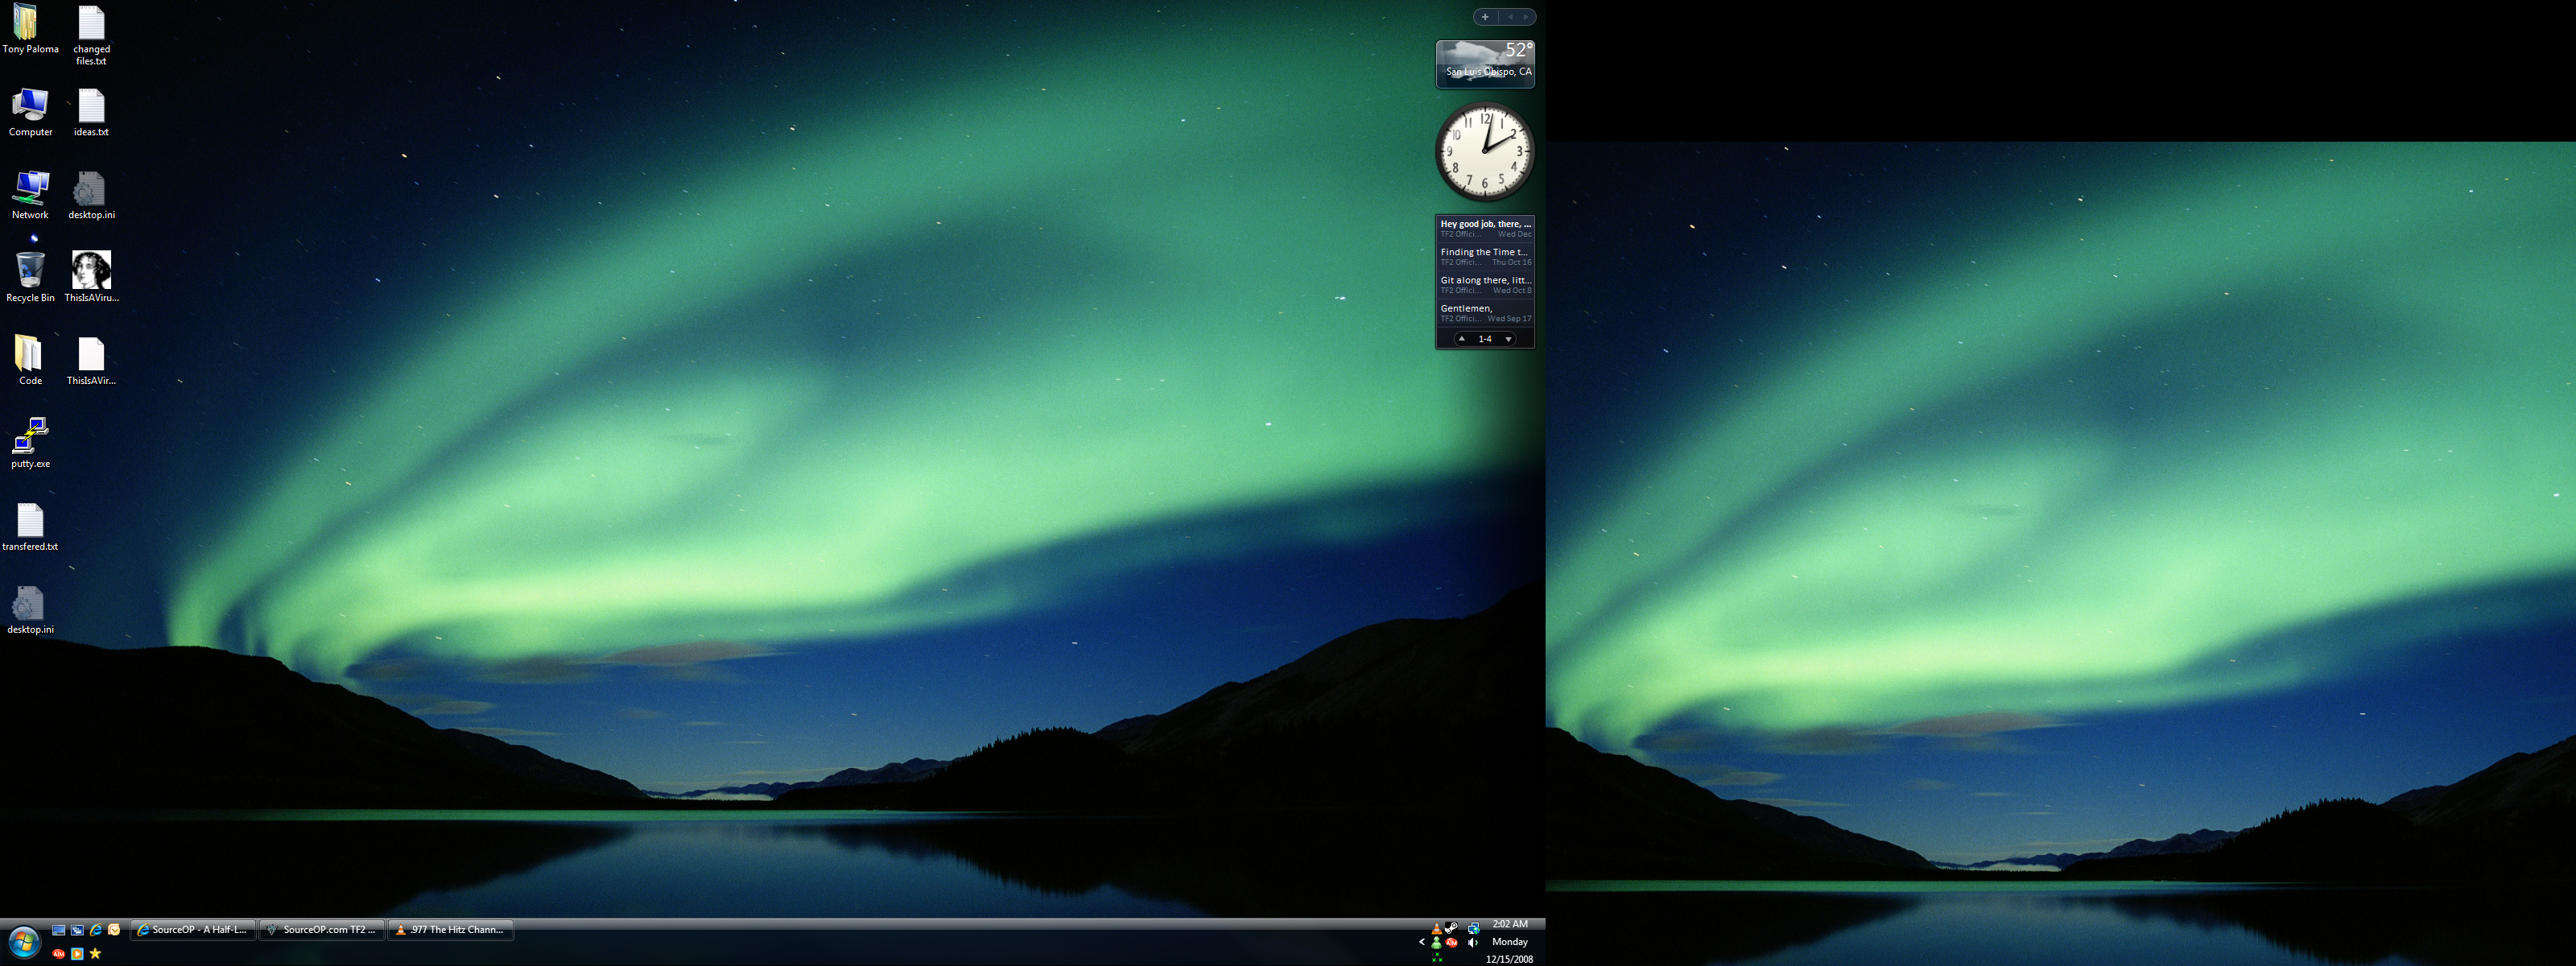Switch to .977 The Hitz Channel VLC window
The height and width of the screenshot is (966, 2576).
(451, 930)
